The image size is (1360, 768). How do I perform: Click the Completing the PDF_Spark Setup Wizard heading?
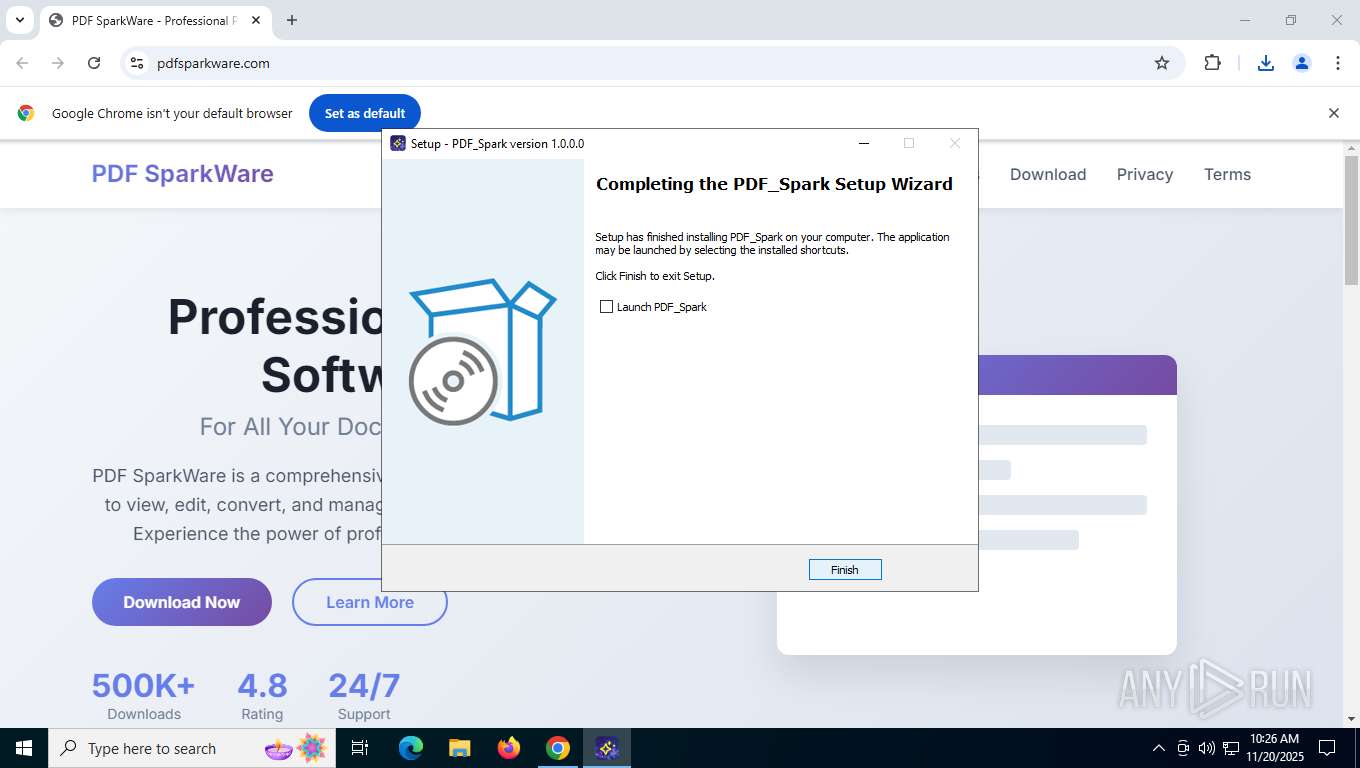pos(774,184)
